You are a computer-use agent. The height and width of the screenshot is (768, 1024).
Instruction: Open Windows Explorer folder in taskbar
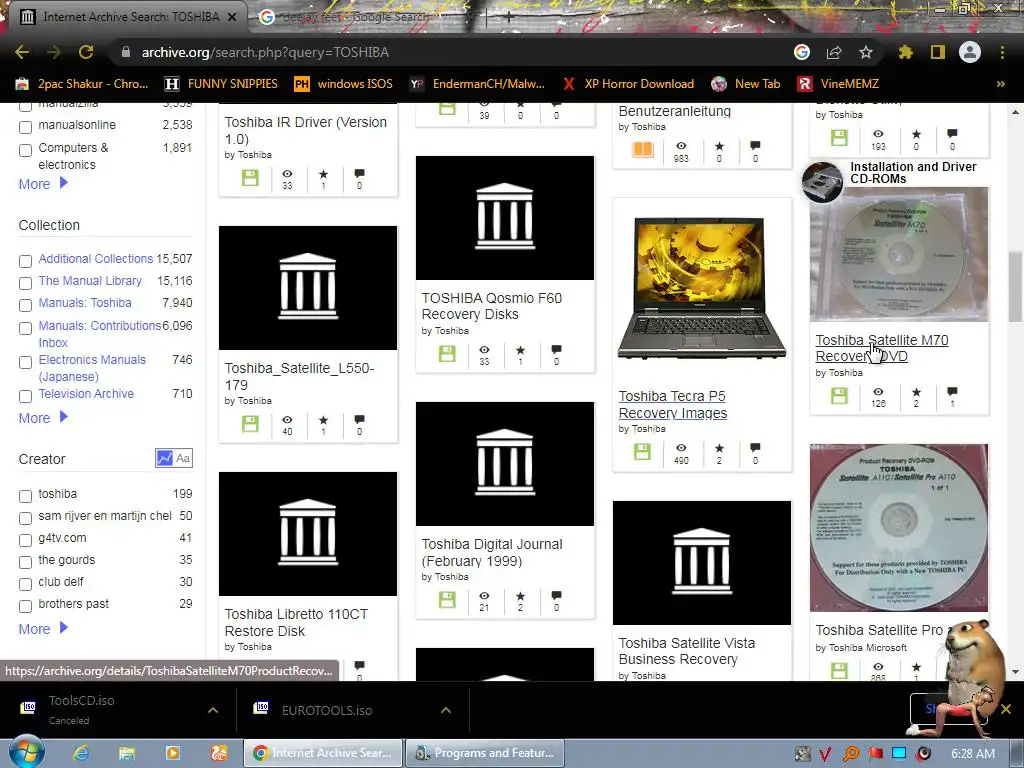point(127,753)
